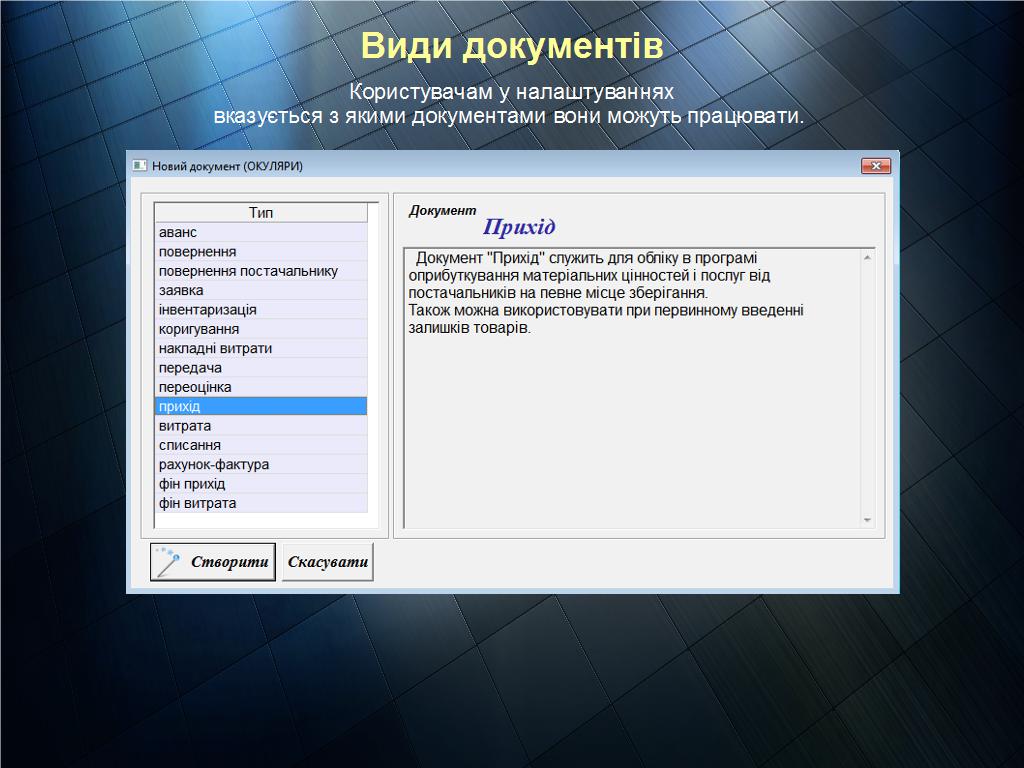Image resolution: width=1024 pixels, height=768 pixels.
Task: Select 'коригування' in the type list
Action: (x=260, y=329)
